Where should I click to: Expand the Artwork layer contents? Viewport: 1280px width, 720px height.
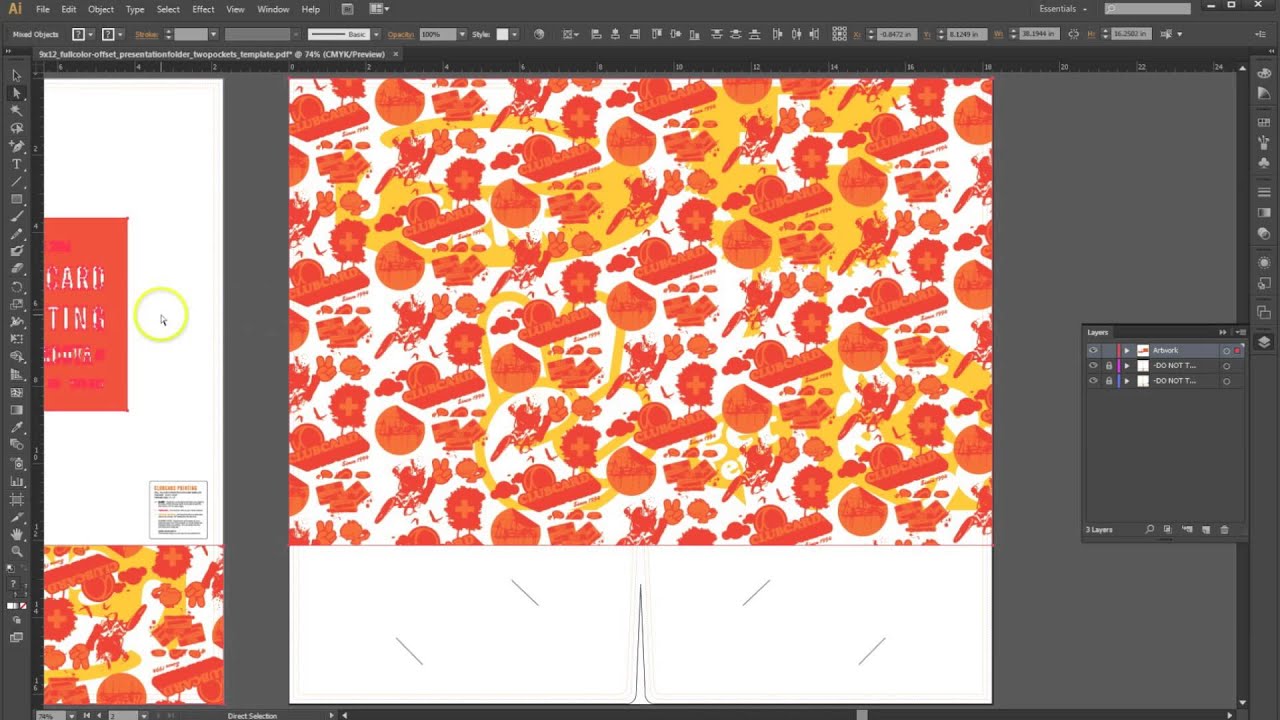pos(1127,351)
